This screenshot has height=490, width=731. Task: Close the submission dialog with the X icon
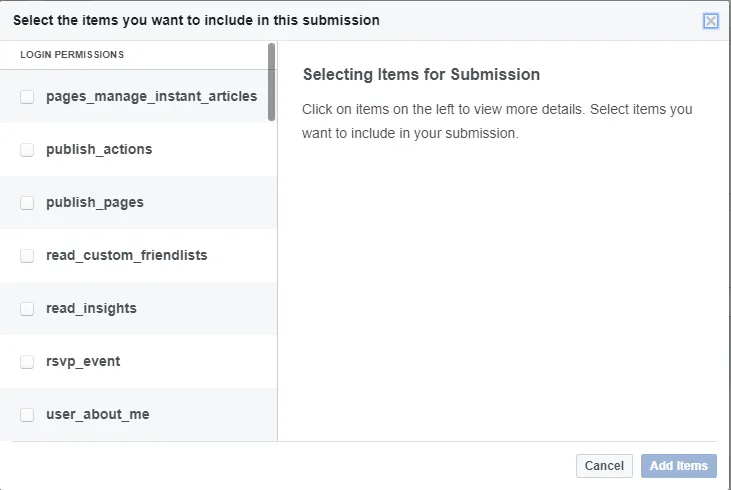(x=711, y=21)
